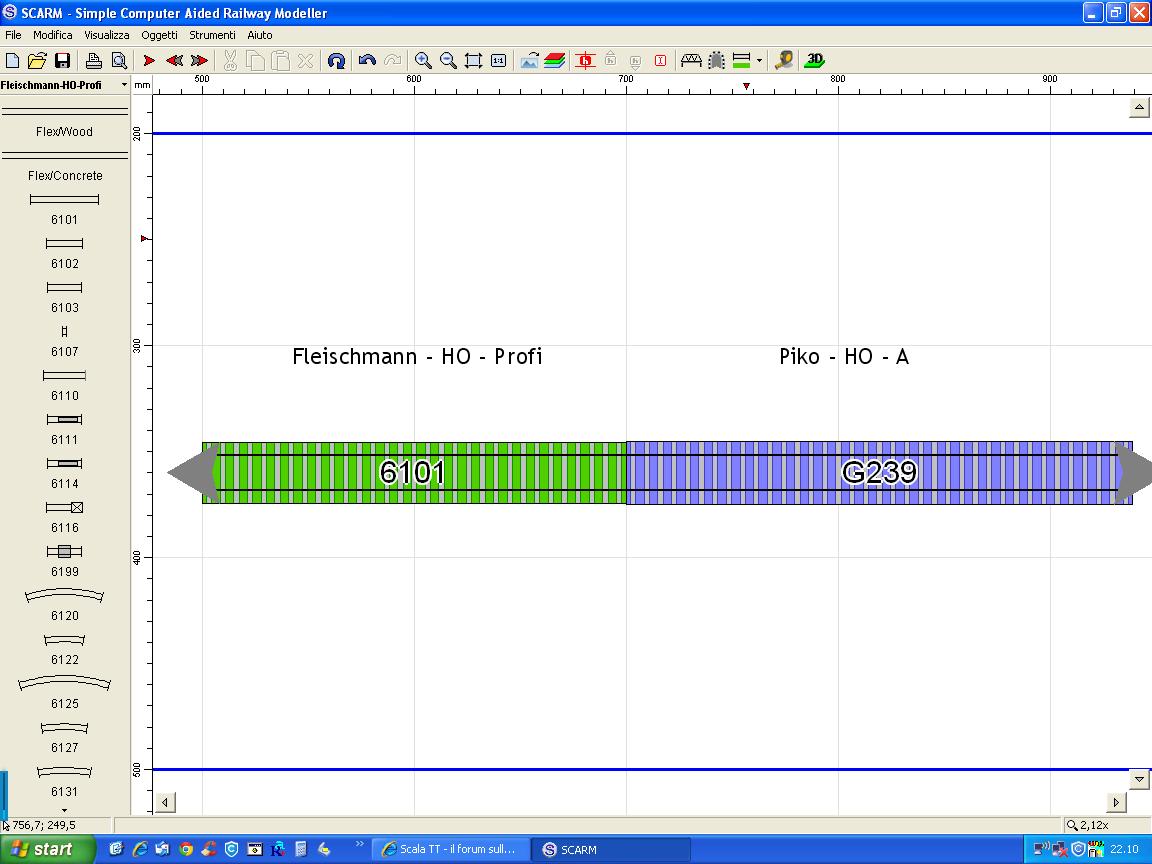Click the gray arrow at the 6101 track end

tap(192, 472)
